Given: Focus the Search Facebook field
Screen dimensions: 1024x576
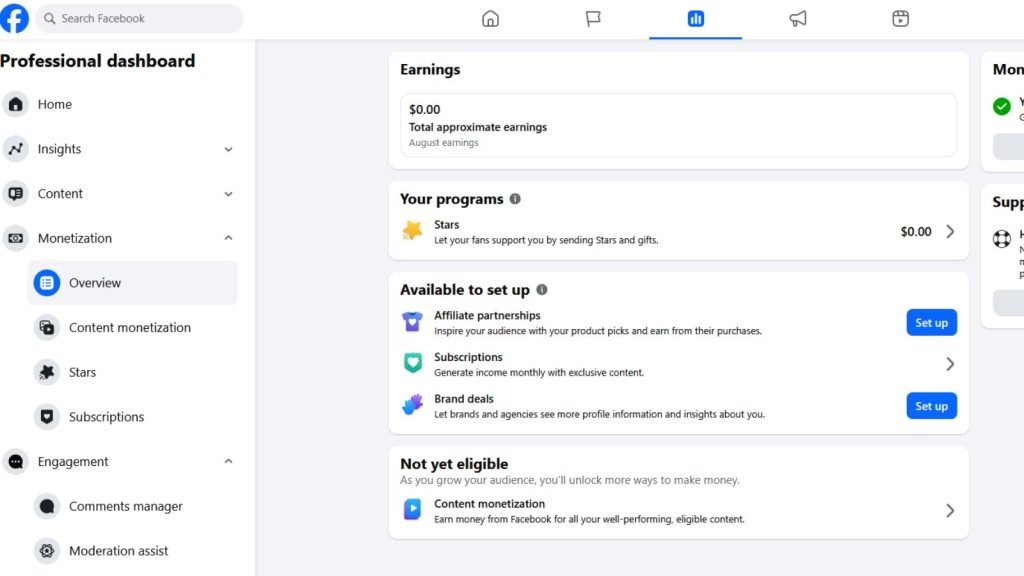Looking at the screenshot, I should pyautogui.click(x=139, y=18).
